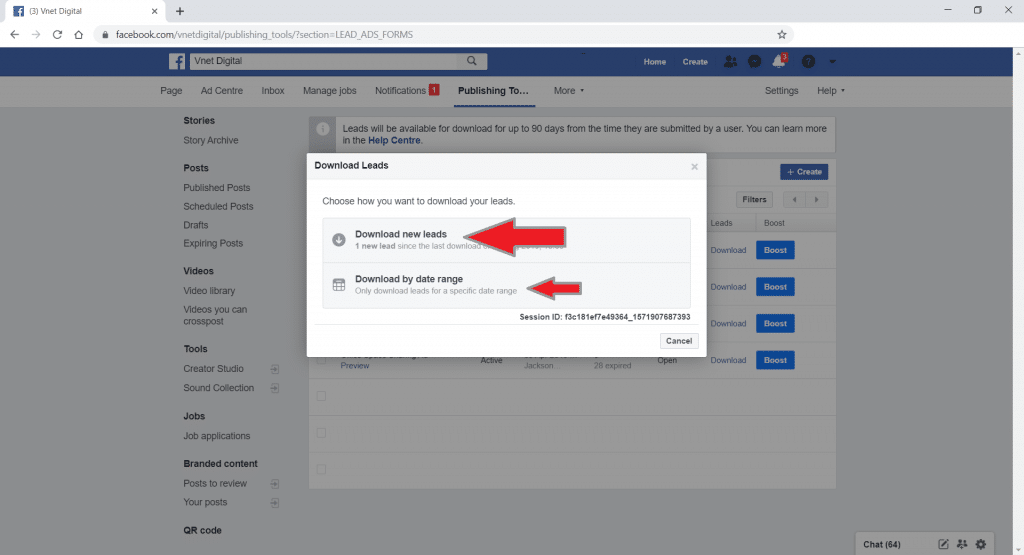Click the blue Create form button

click(x=804, y=172)
